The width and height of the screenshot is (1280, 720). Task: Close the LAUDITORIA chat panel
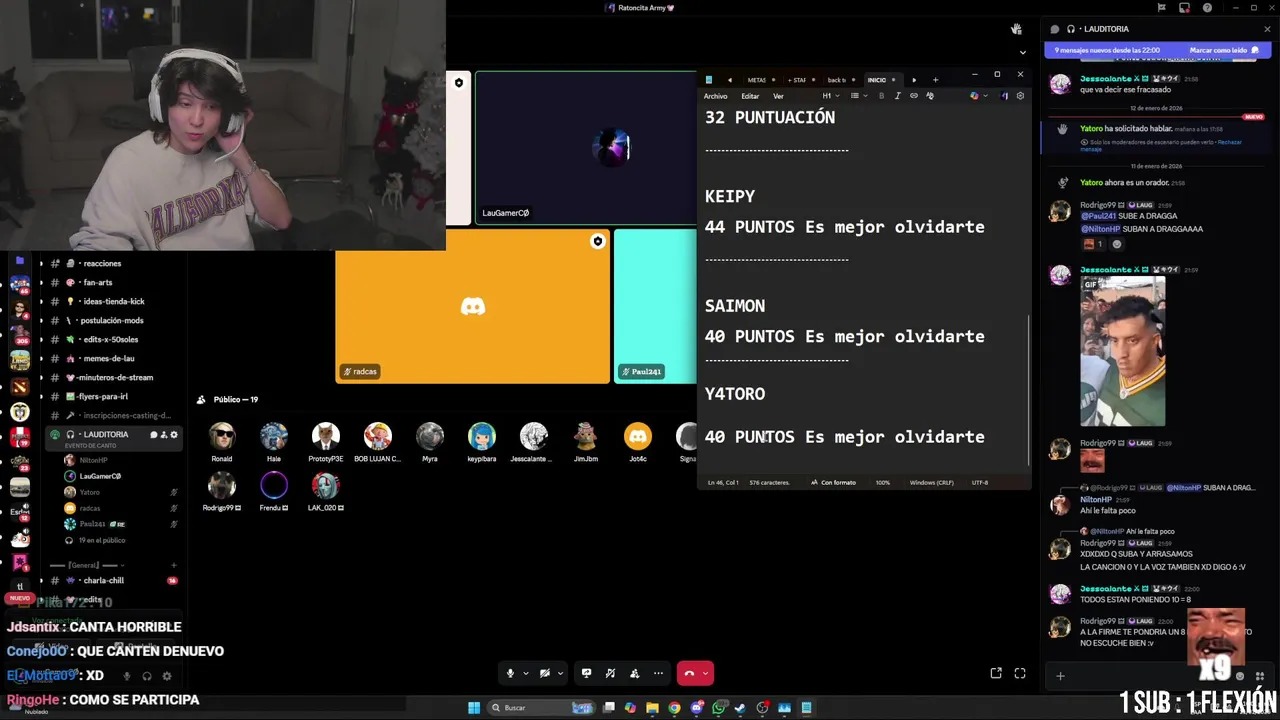click(1267, 29)
